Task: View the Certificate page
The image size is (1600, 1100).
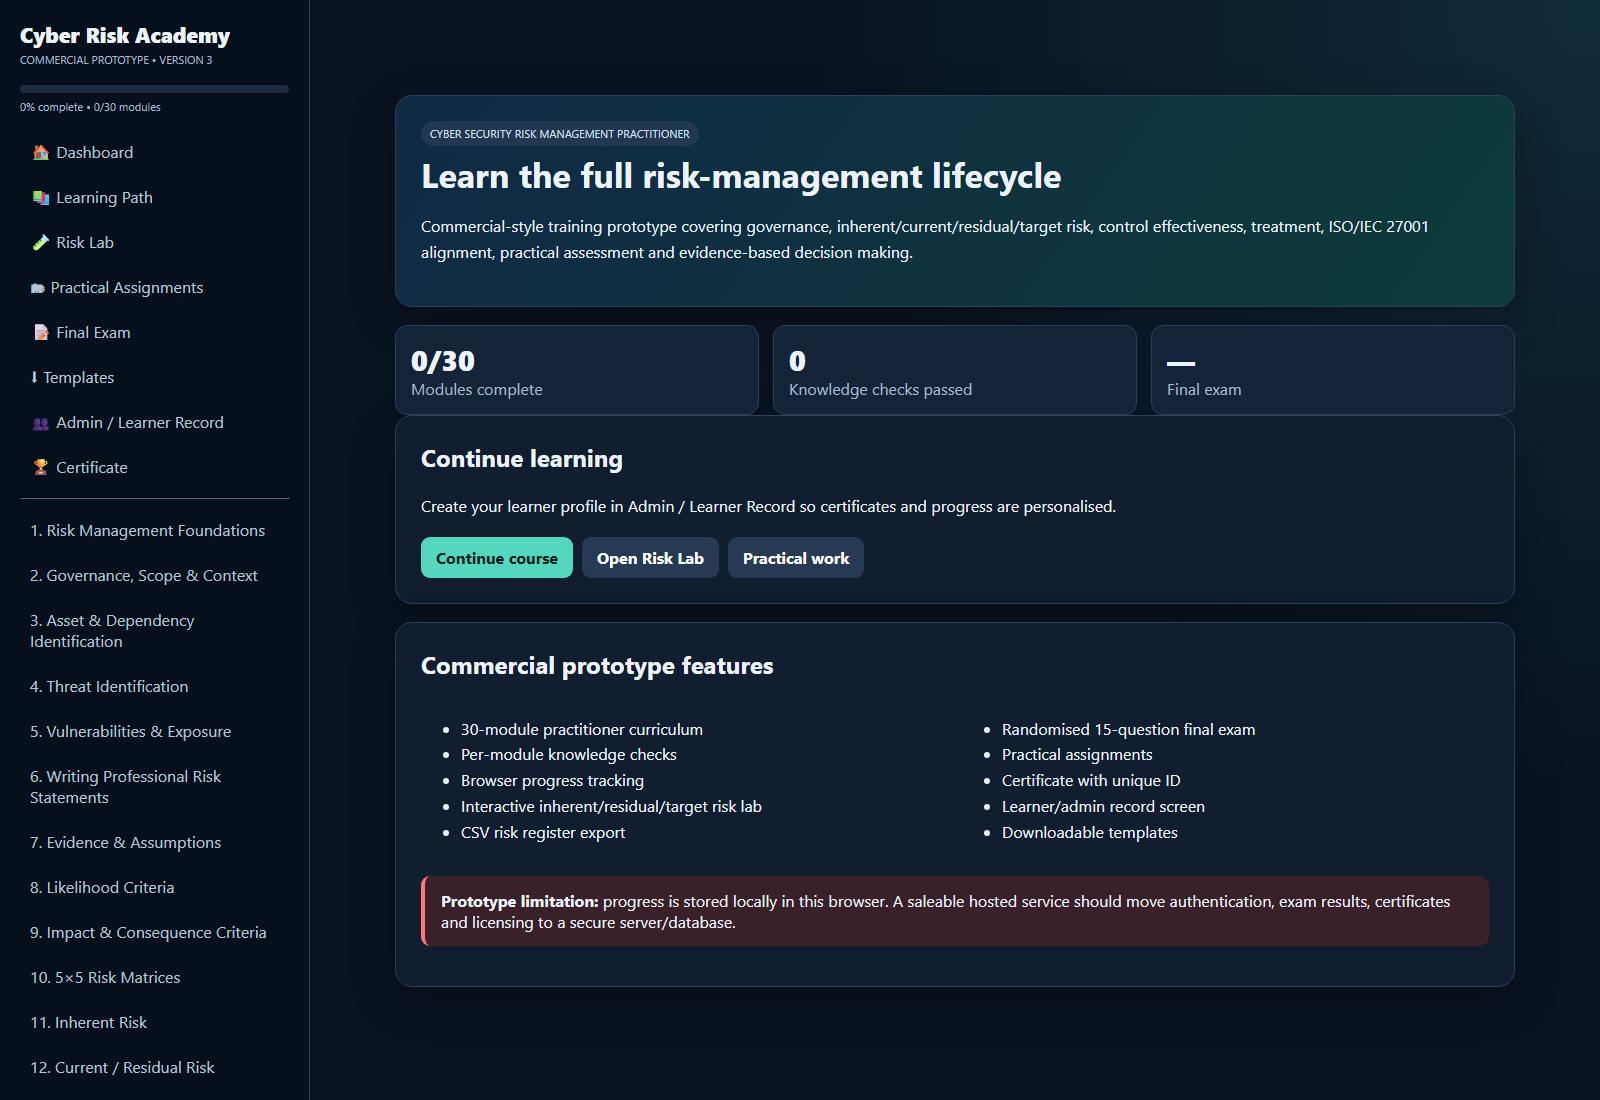Action: pyautogui.click(x=155, y=467)
